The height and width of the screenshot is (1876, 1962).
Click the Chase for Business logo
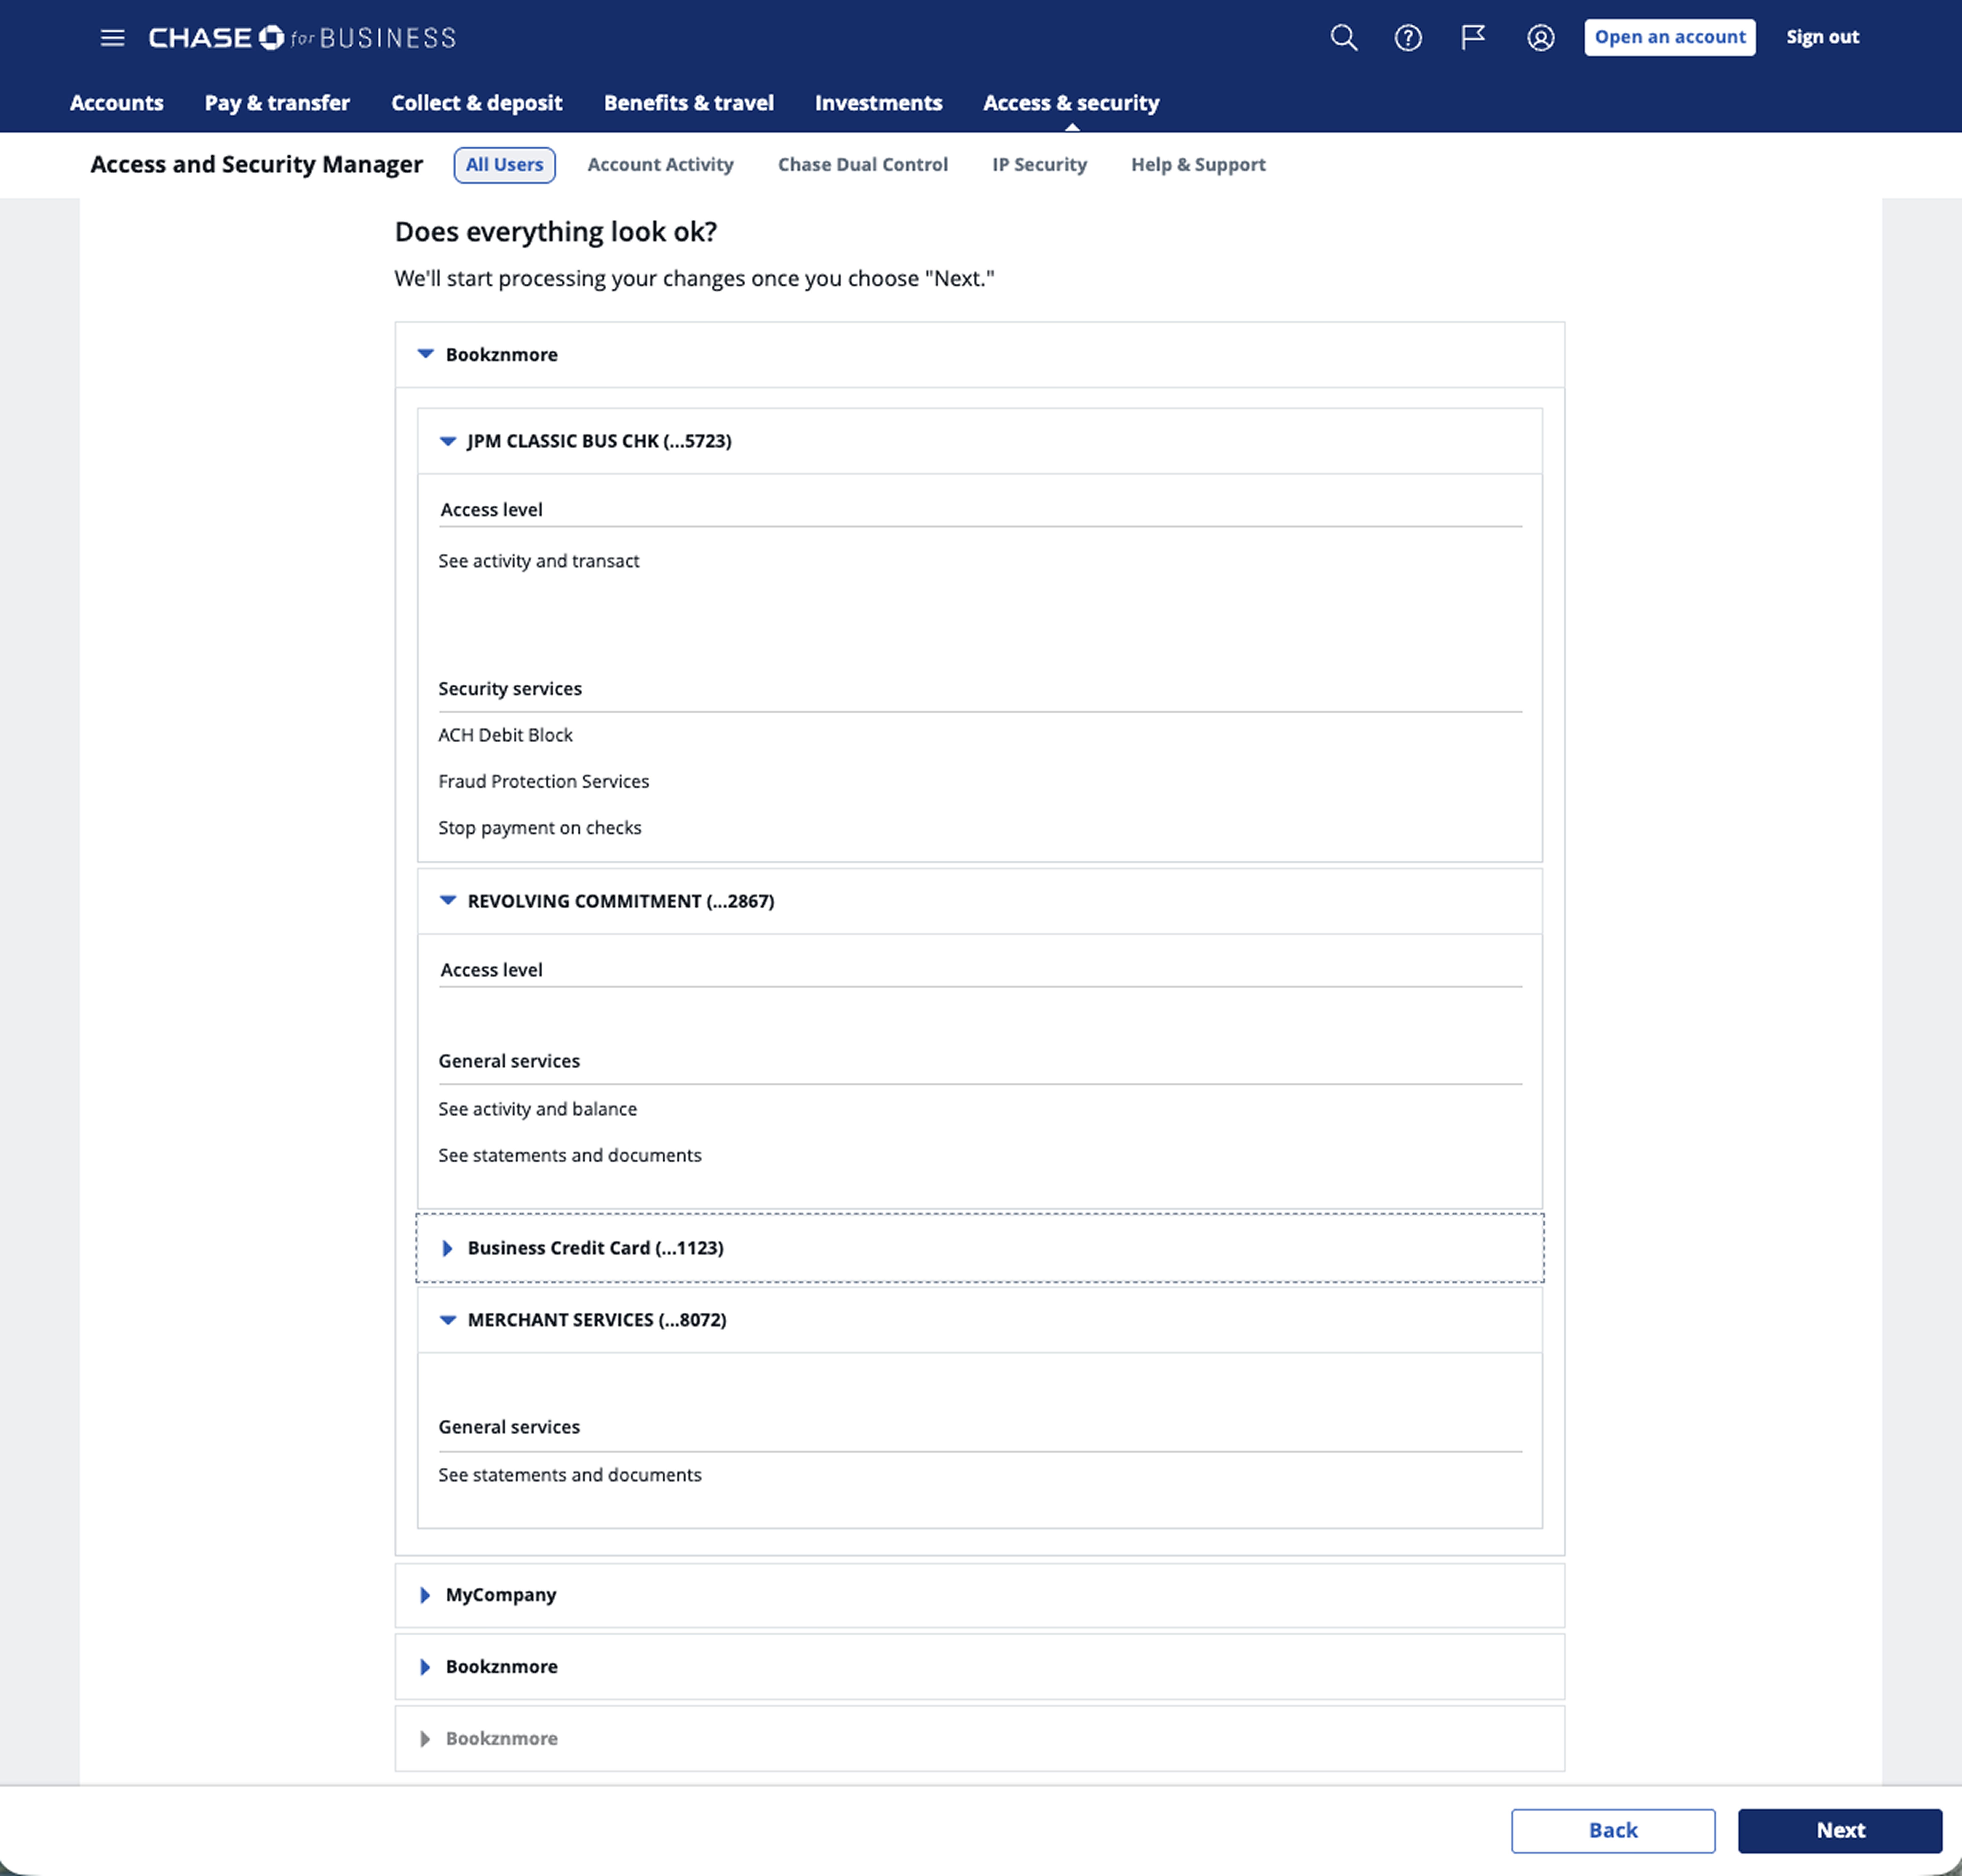coord(302,38)
